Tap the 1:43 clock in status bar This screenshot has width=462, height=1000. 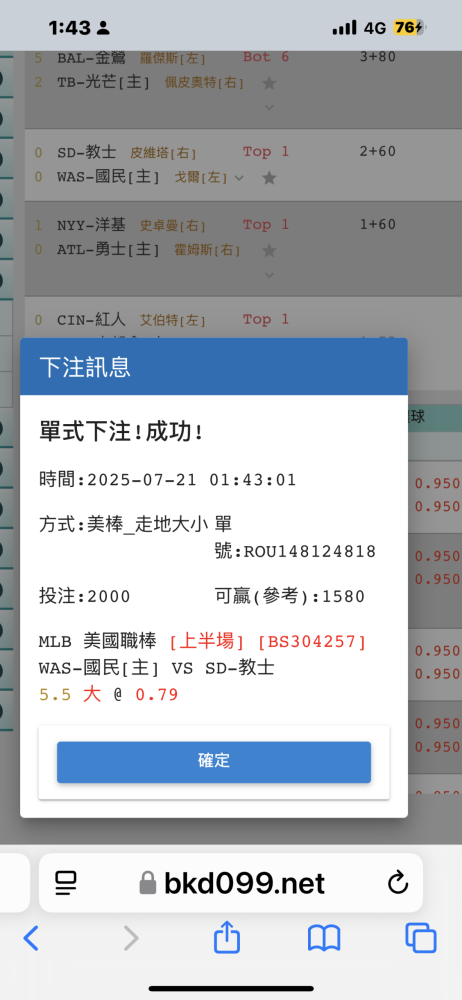tap(70, 27)
